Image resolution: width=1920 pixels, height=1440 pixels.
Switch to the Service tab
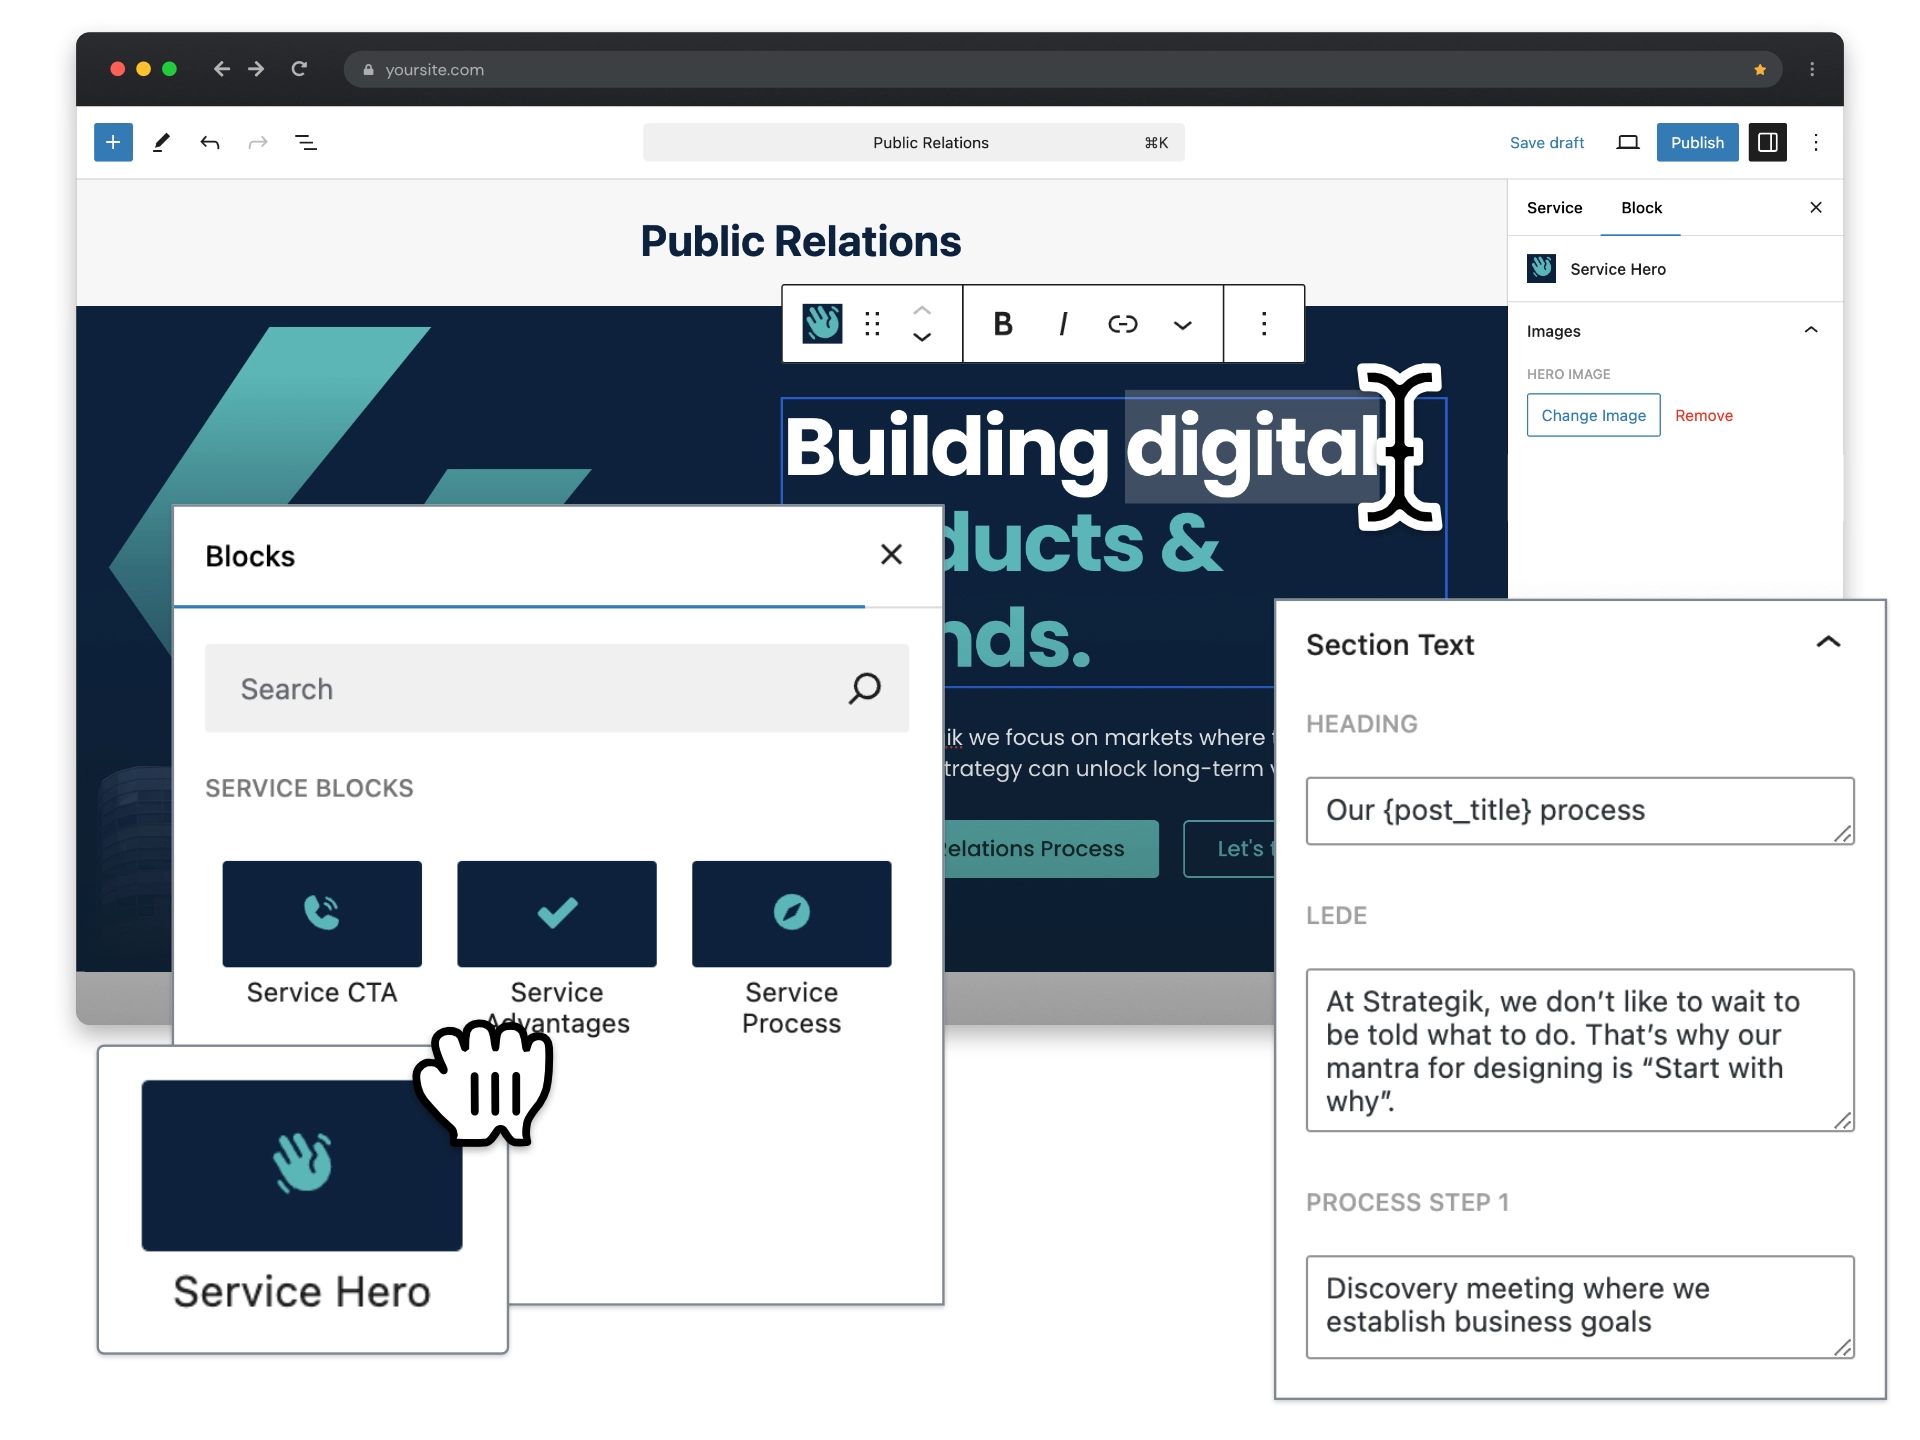click(1556, 207)
